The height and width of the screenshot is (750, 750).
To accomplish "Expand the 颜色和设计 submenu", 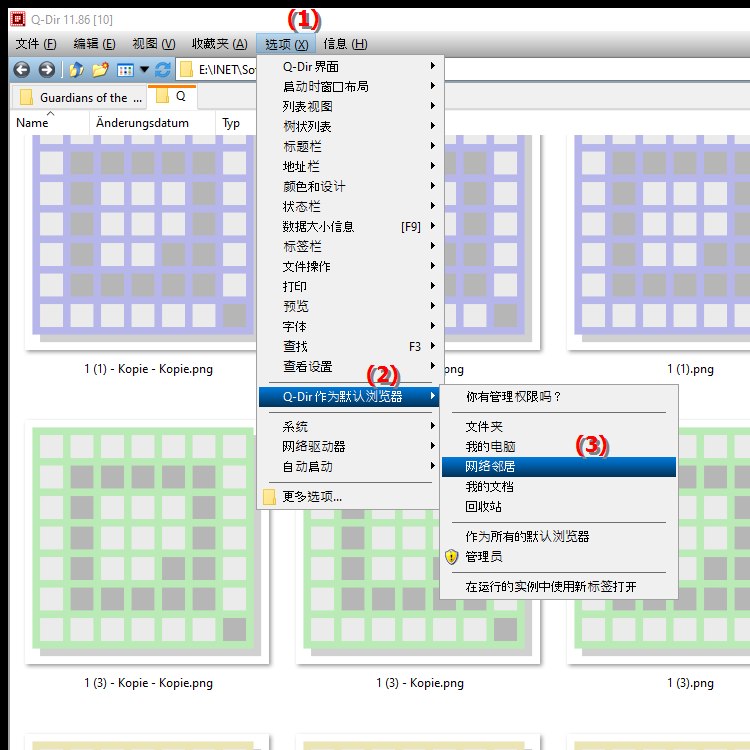I will tap(346, 187).
